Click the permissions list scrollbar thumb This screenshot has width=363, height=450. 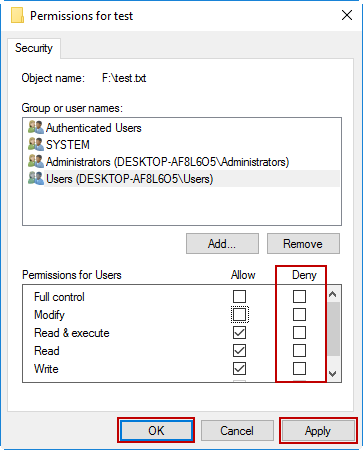point(333,329)
